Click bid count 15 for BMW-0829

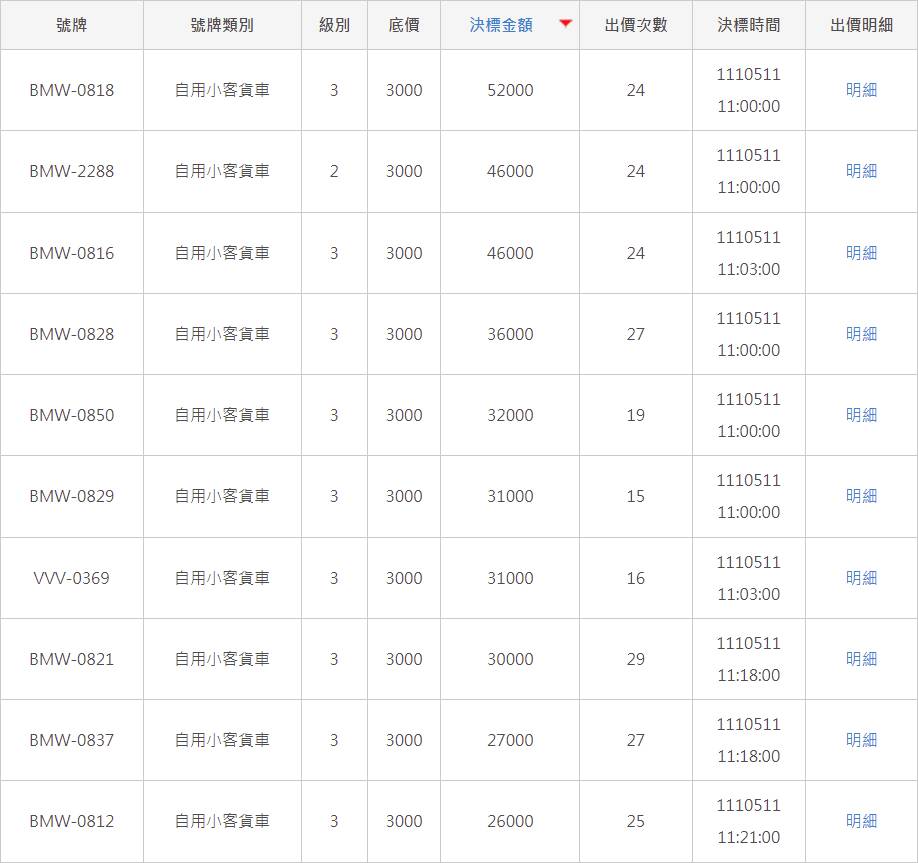click(x=636, y=496)
